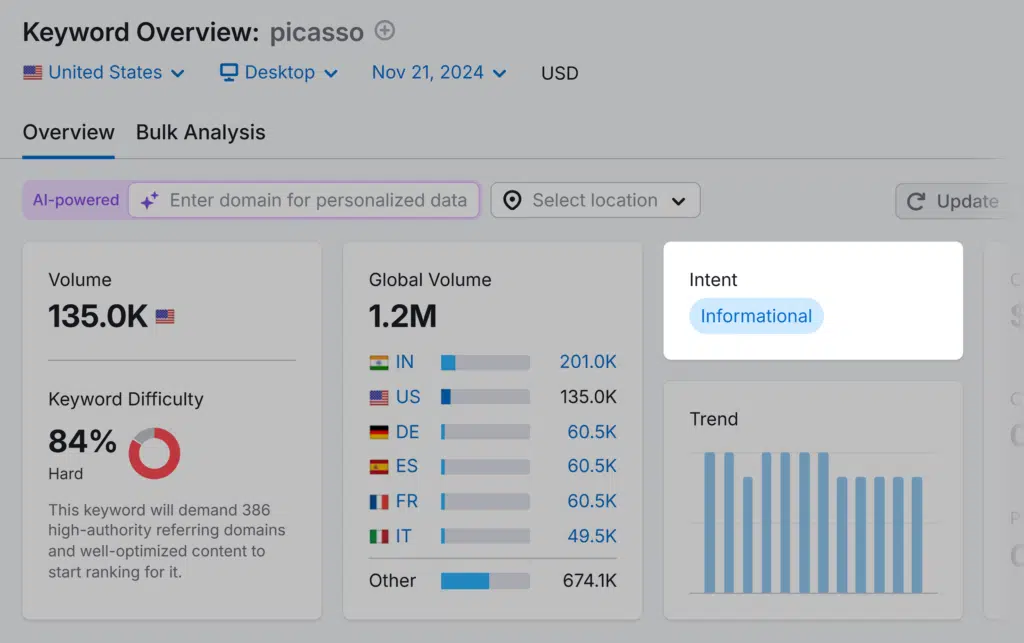
Task: Open the United States country dropdown
Action: [105, 73]
